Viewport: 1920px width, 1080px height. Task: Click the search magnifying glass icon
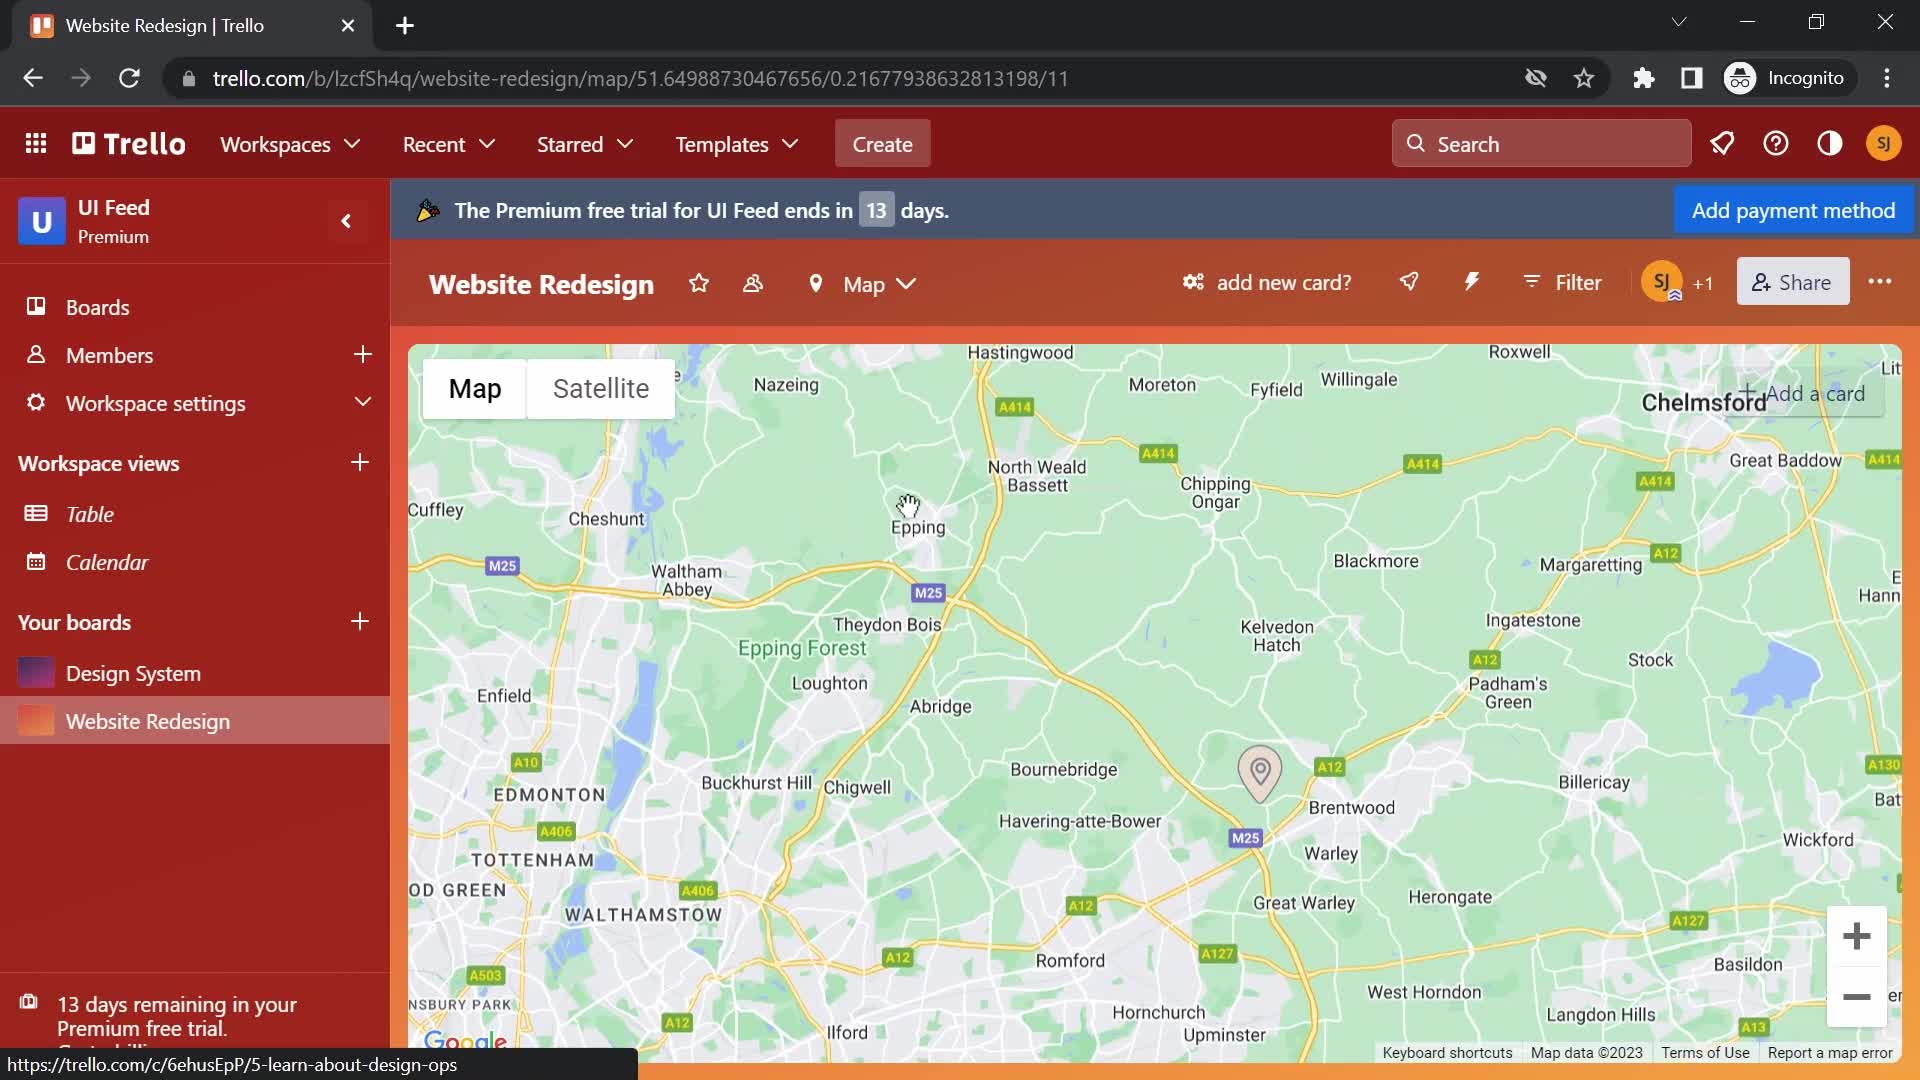click(x=1418, y=144)
